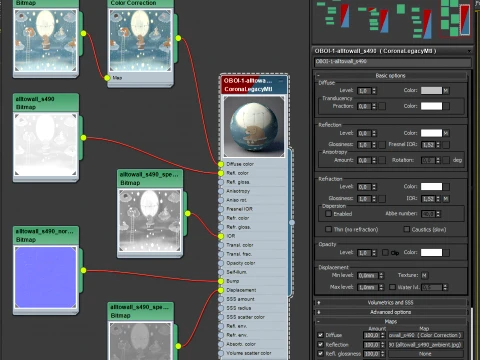Uncheck the Reflection map checkbox in Maps
The width and height of the screenshot is (480, 360).
[x=321, y=344]
